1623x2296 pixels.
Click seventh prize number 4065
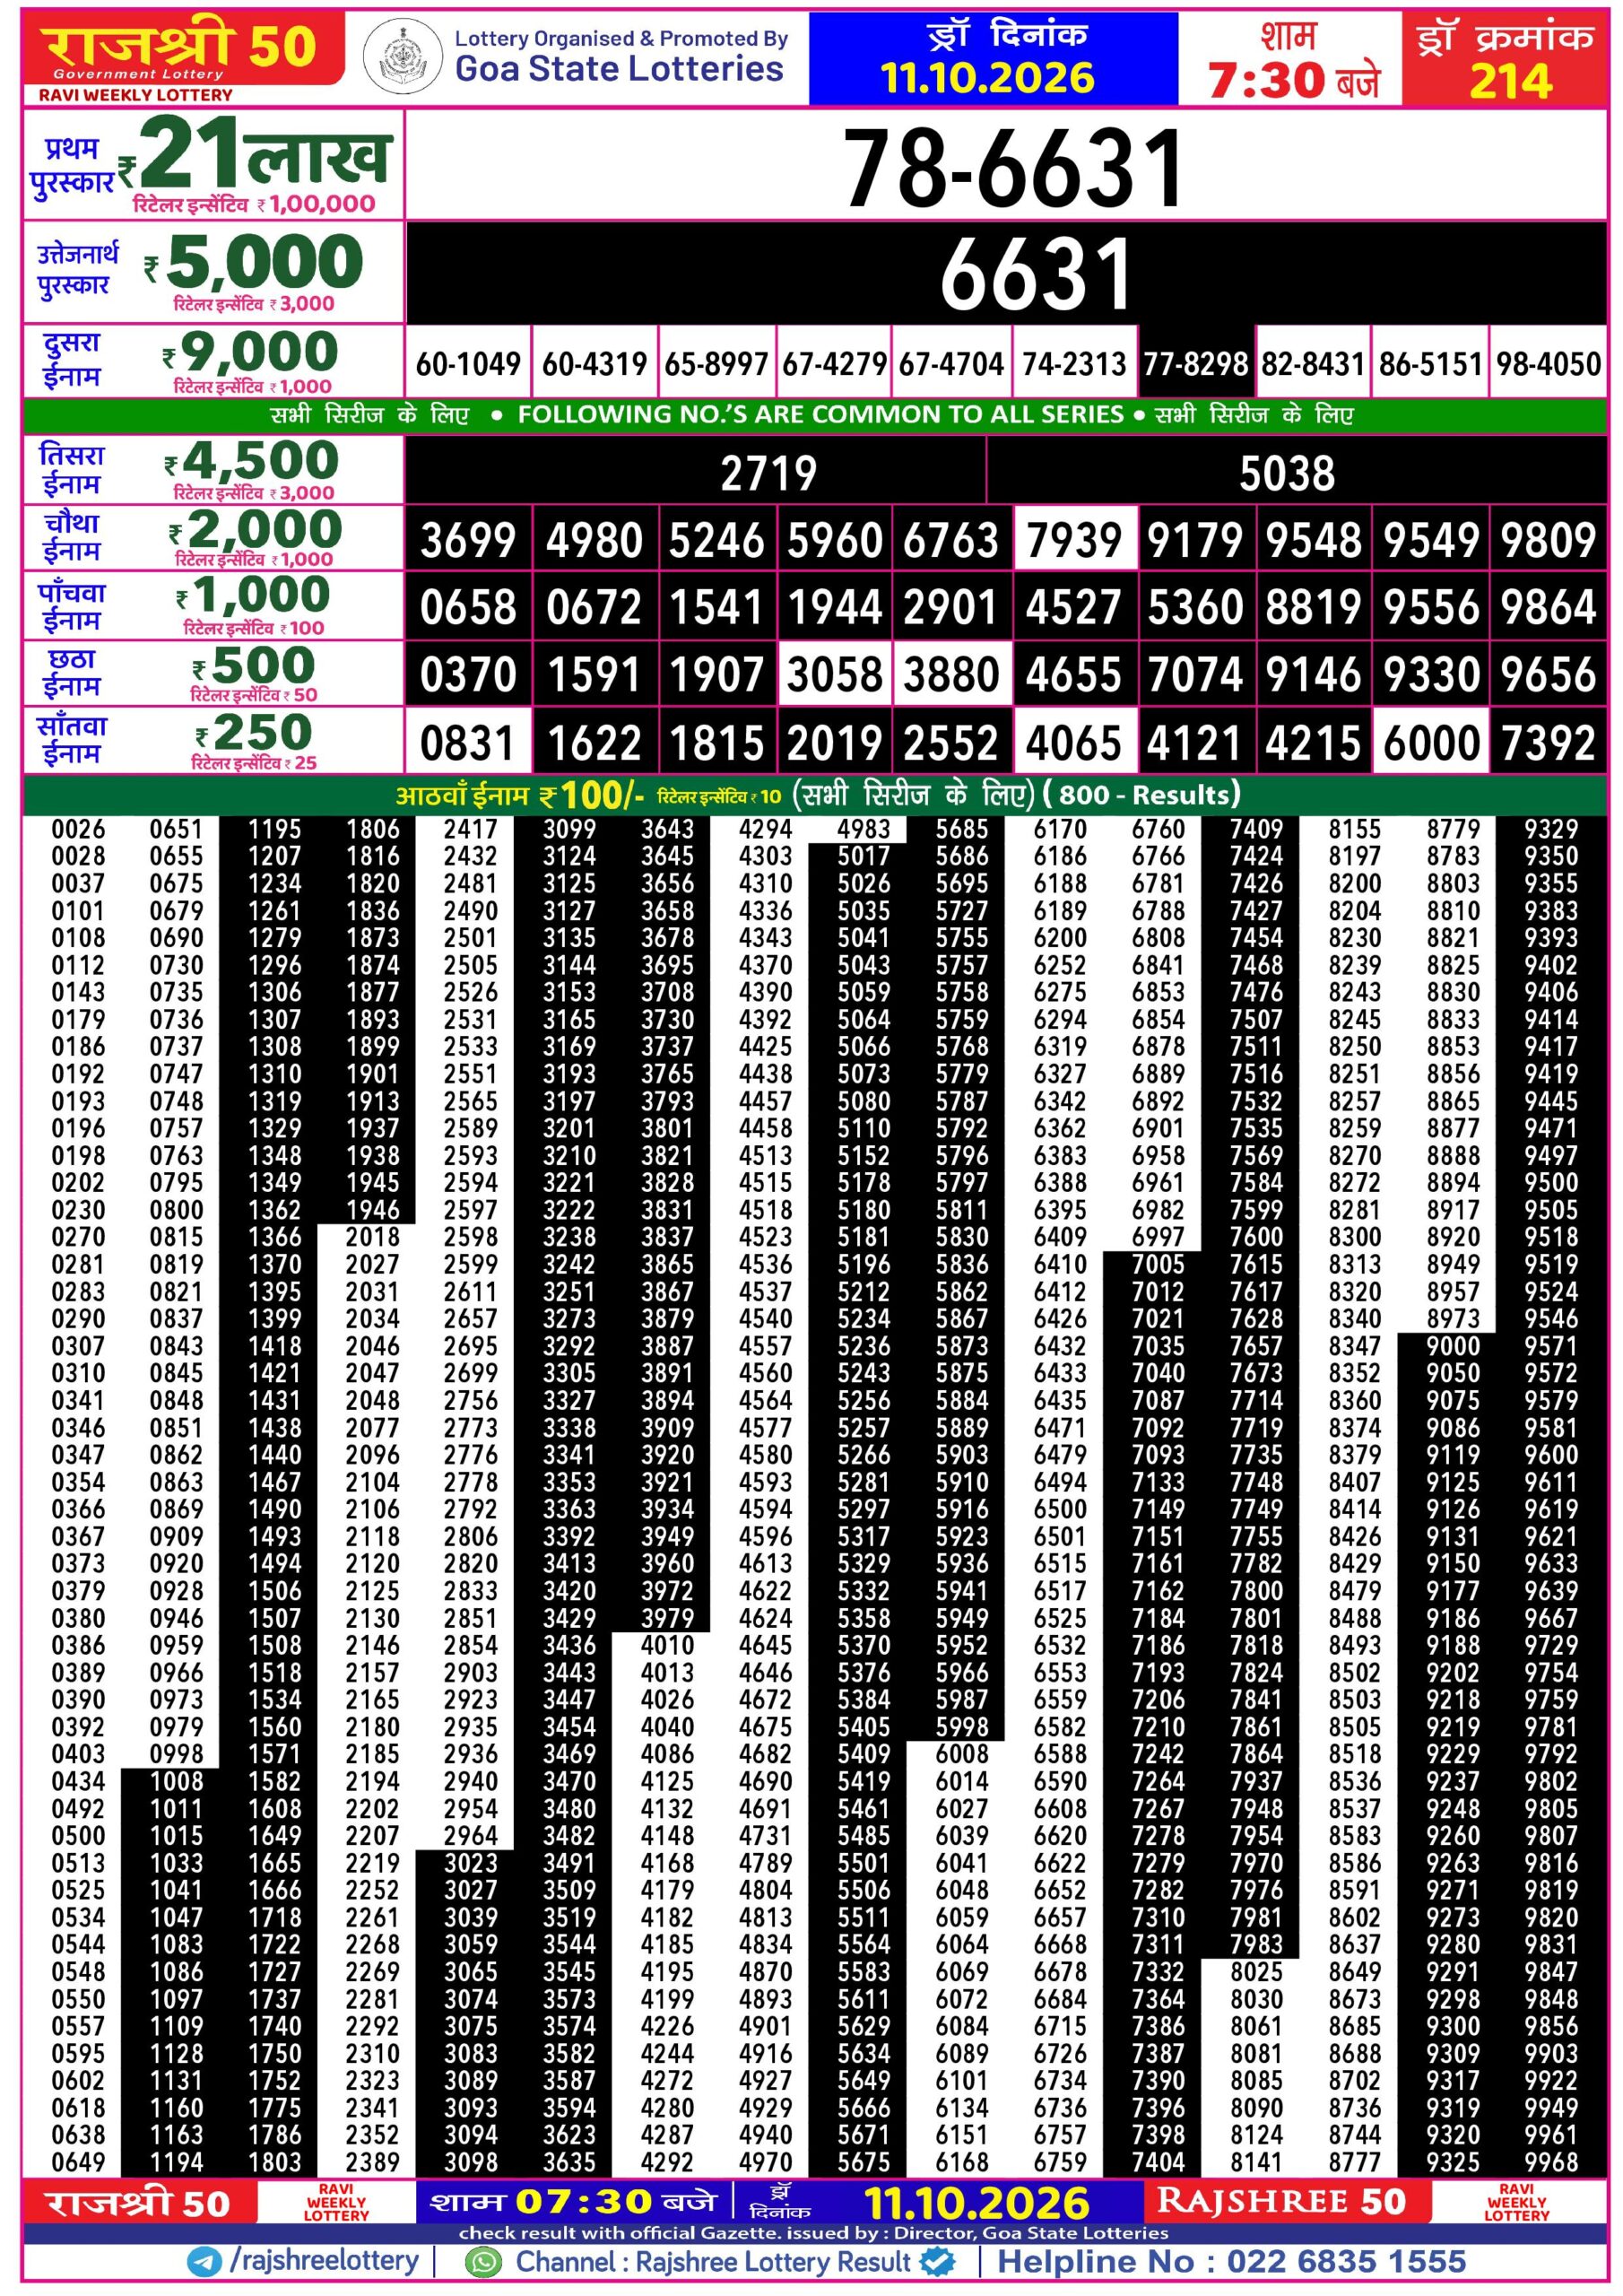coord(1074,743)
